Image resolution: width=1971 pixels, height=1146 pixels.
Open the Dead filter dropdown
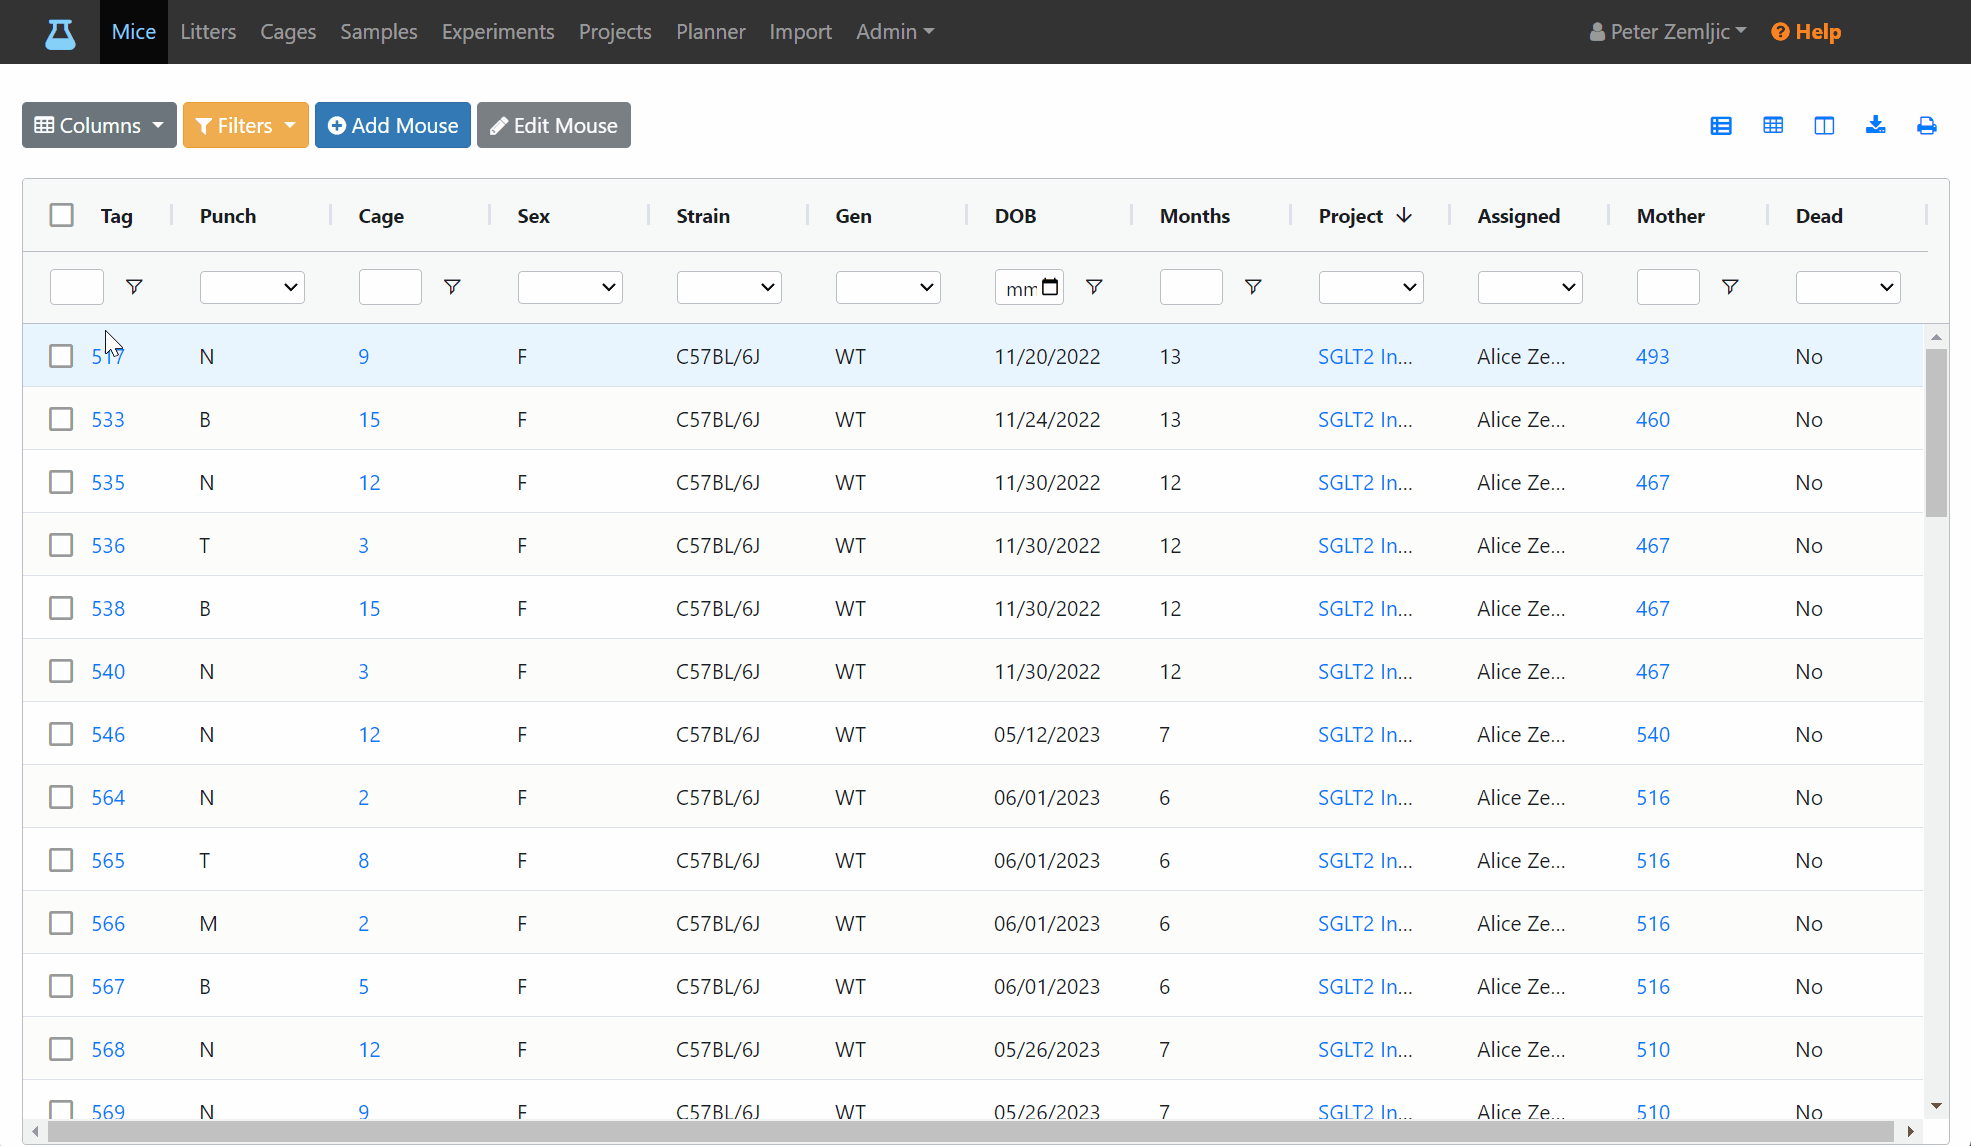point(1848,287)
